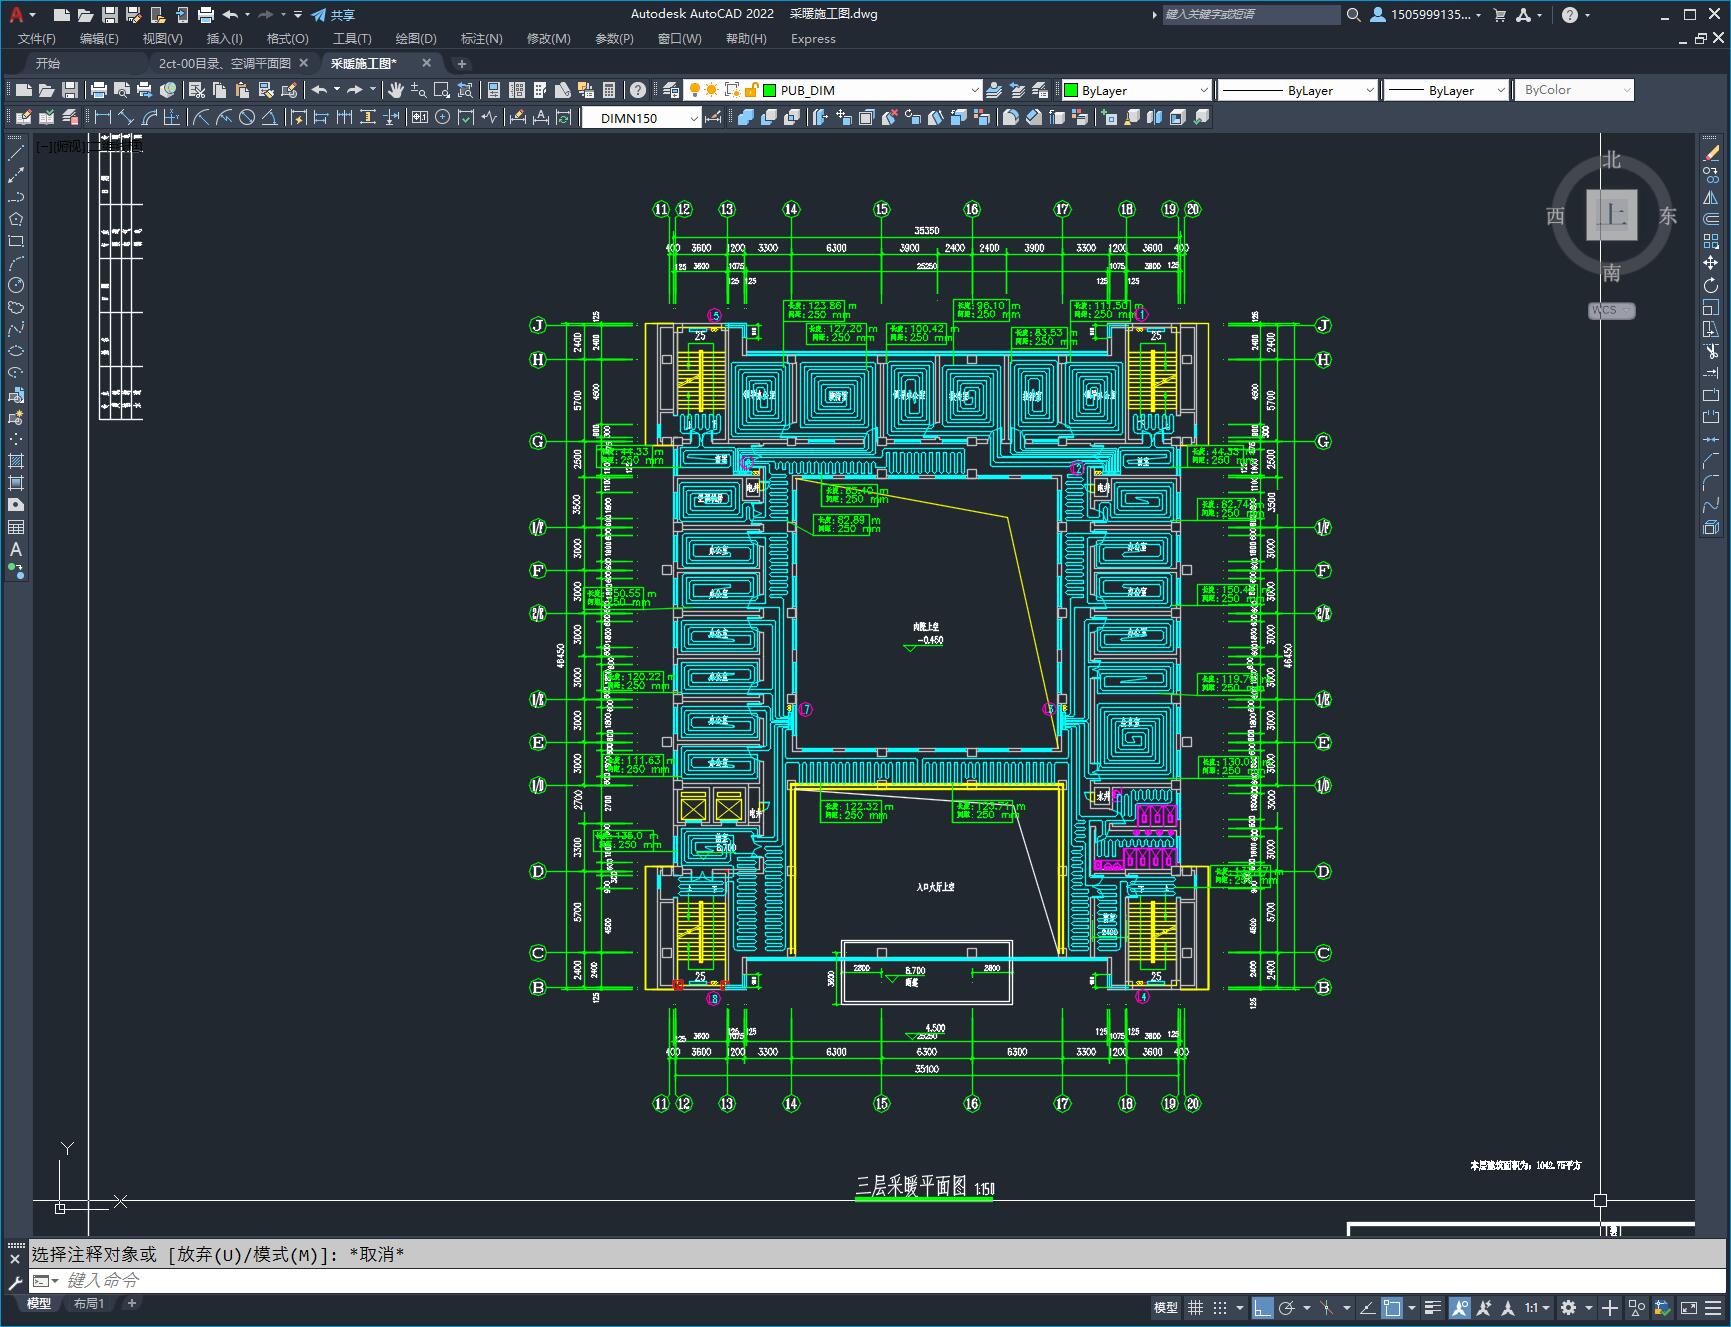Select the Rectangle draw tool
Image resolution: width=1731 pixels, height=1327 pixels.
pyautogui.click(x=16, y=241)
